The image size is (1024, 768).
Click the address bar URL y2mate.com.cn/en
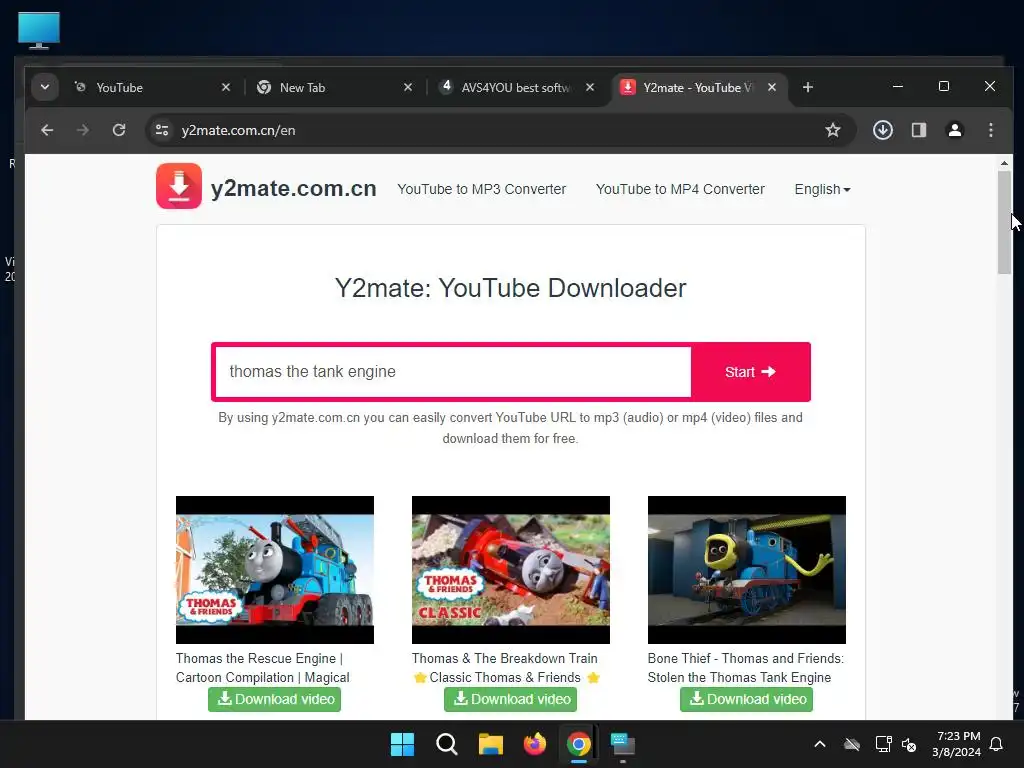click(238, 131)
